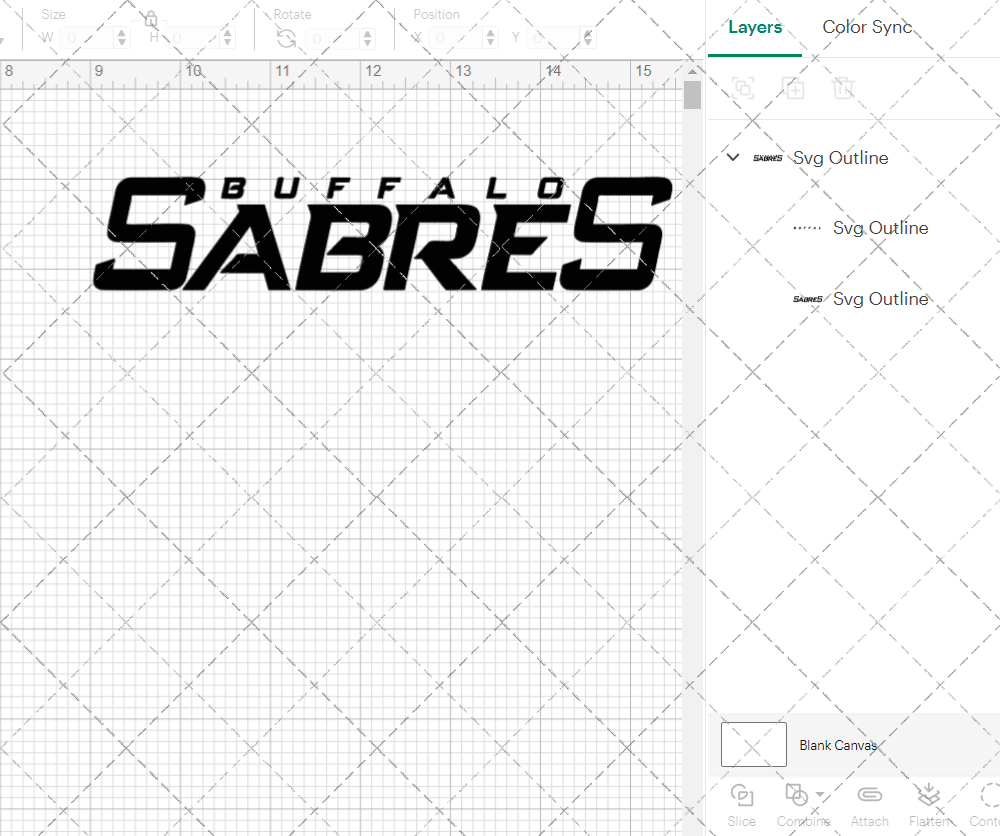Select the dotted Svg Outline sub-layer
Image resolution: width=1000 pixels, height=836 pixels.
pyautogui.click(x=880, y=227)
